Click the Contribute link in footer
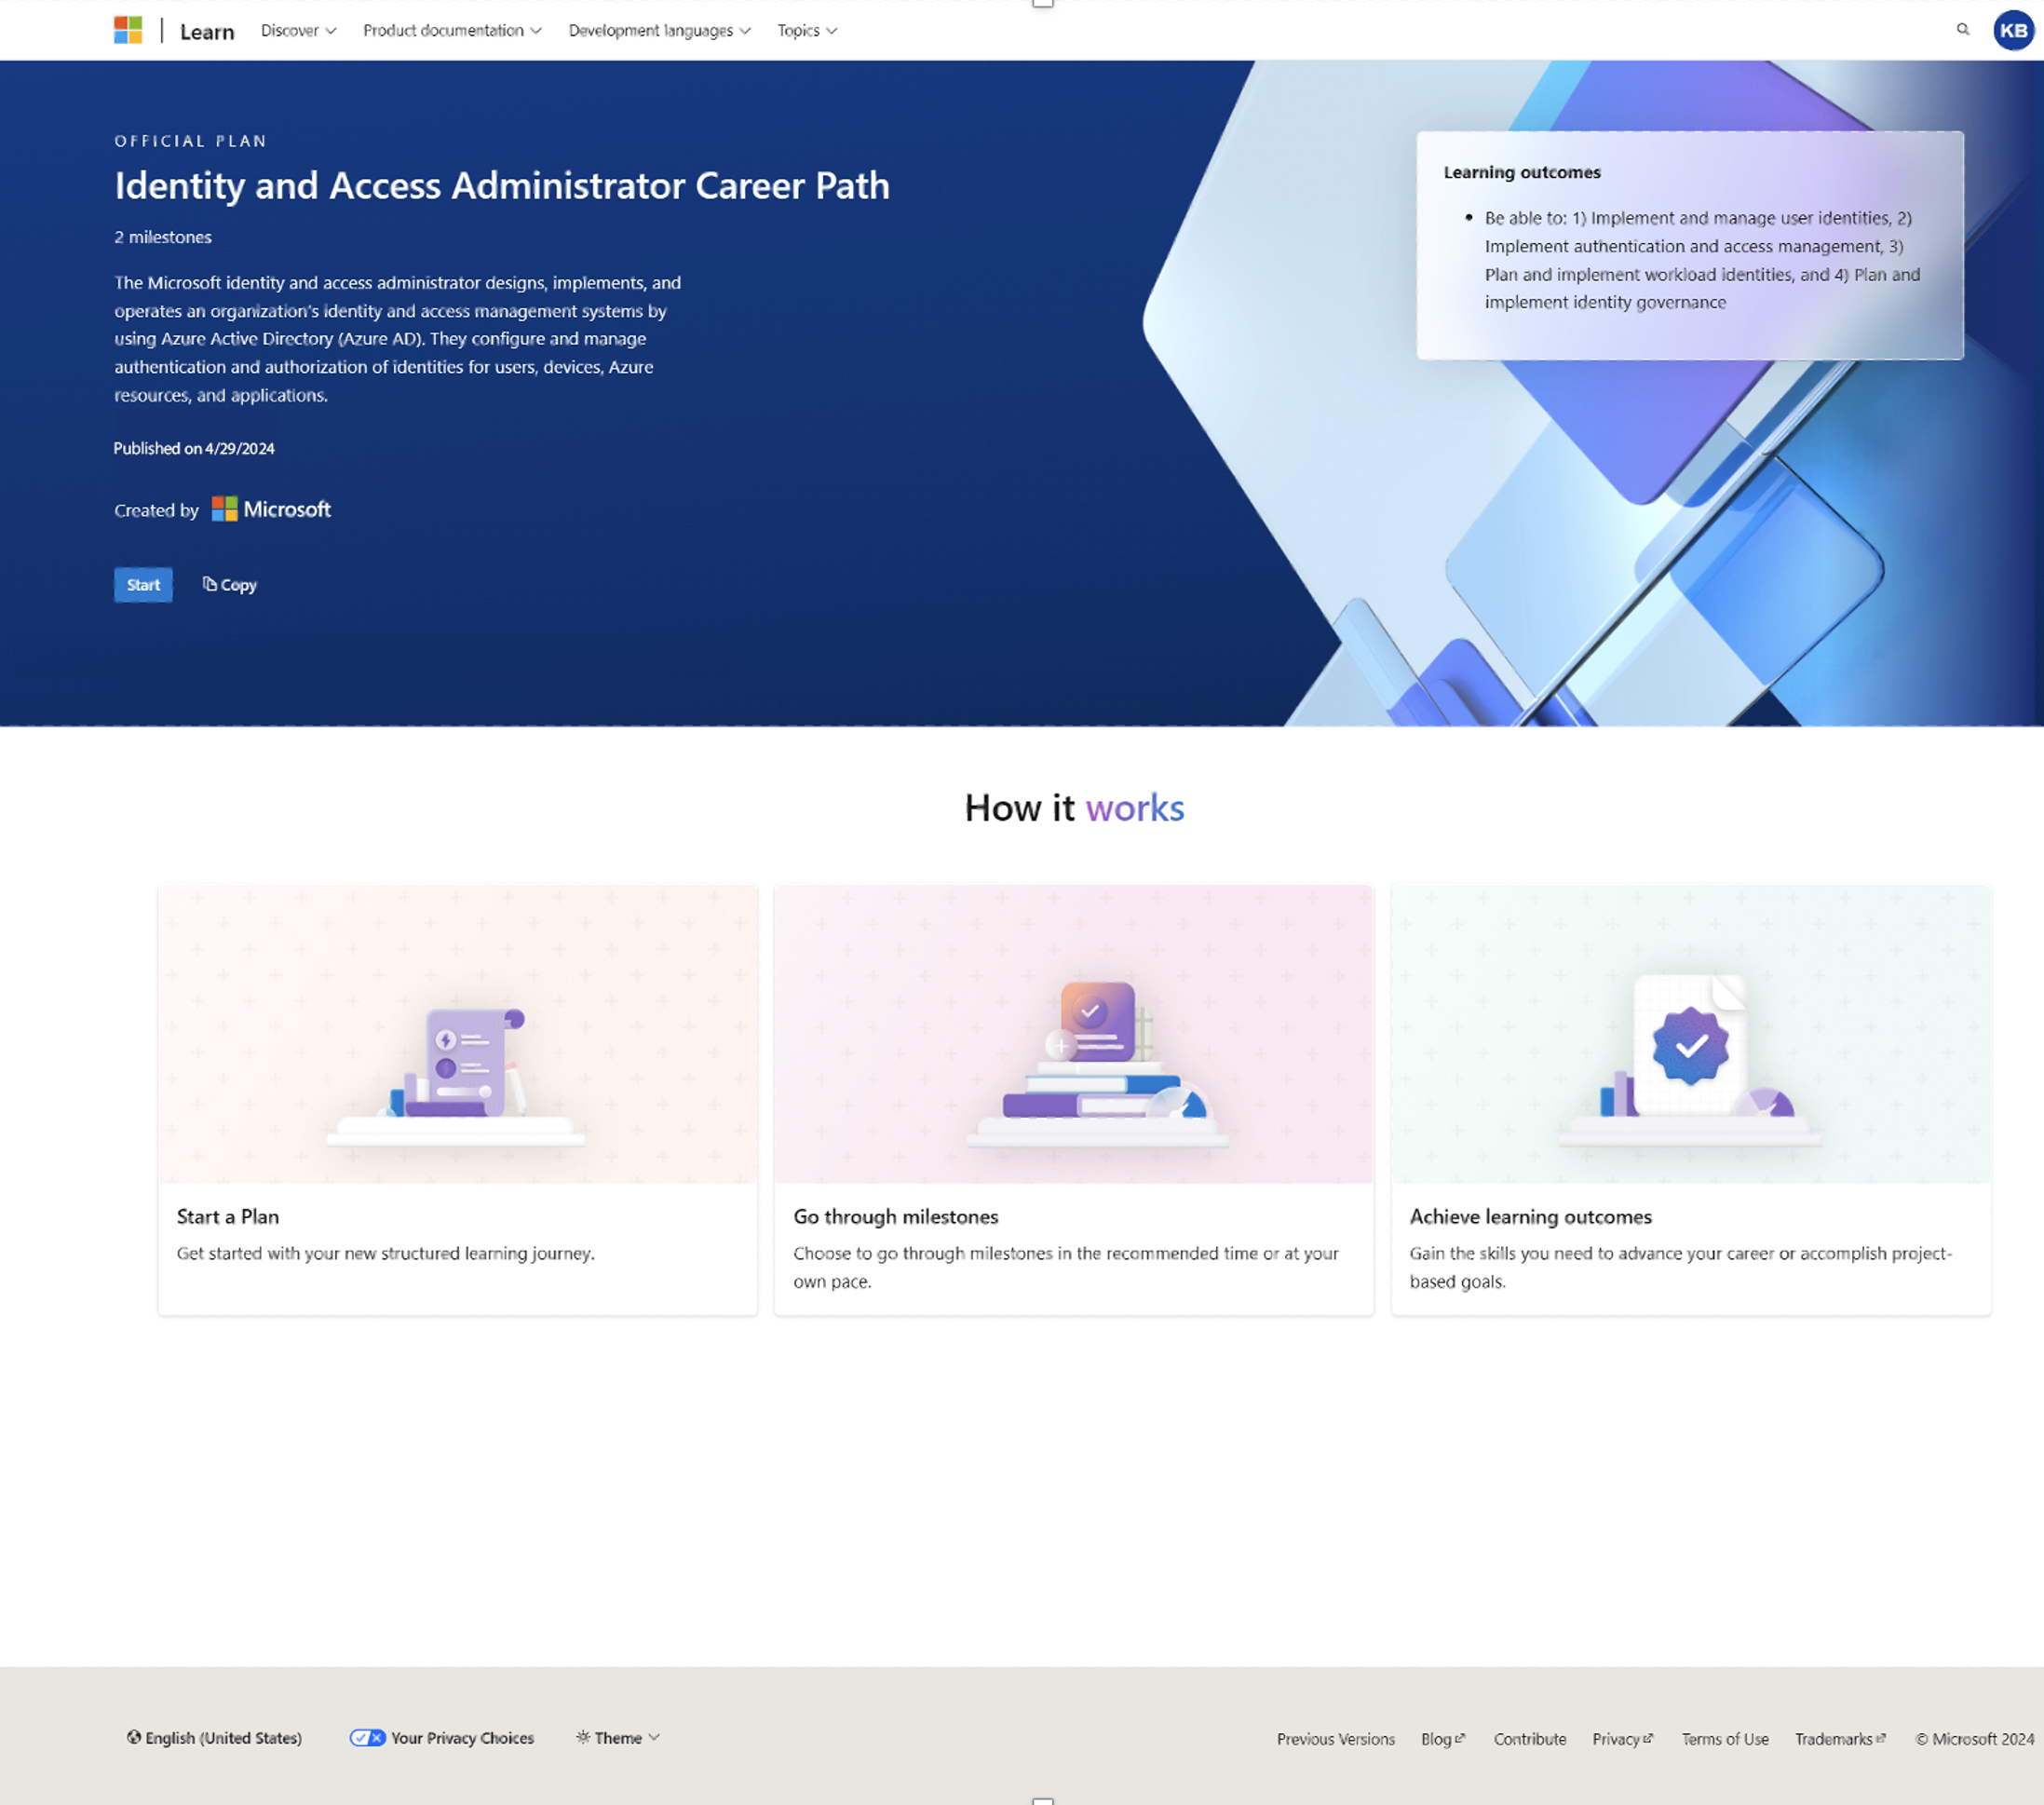Screen dimensions: 2044x1805 [x=1528, y=1737]
